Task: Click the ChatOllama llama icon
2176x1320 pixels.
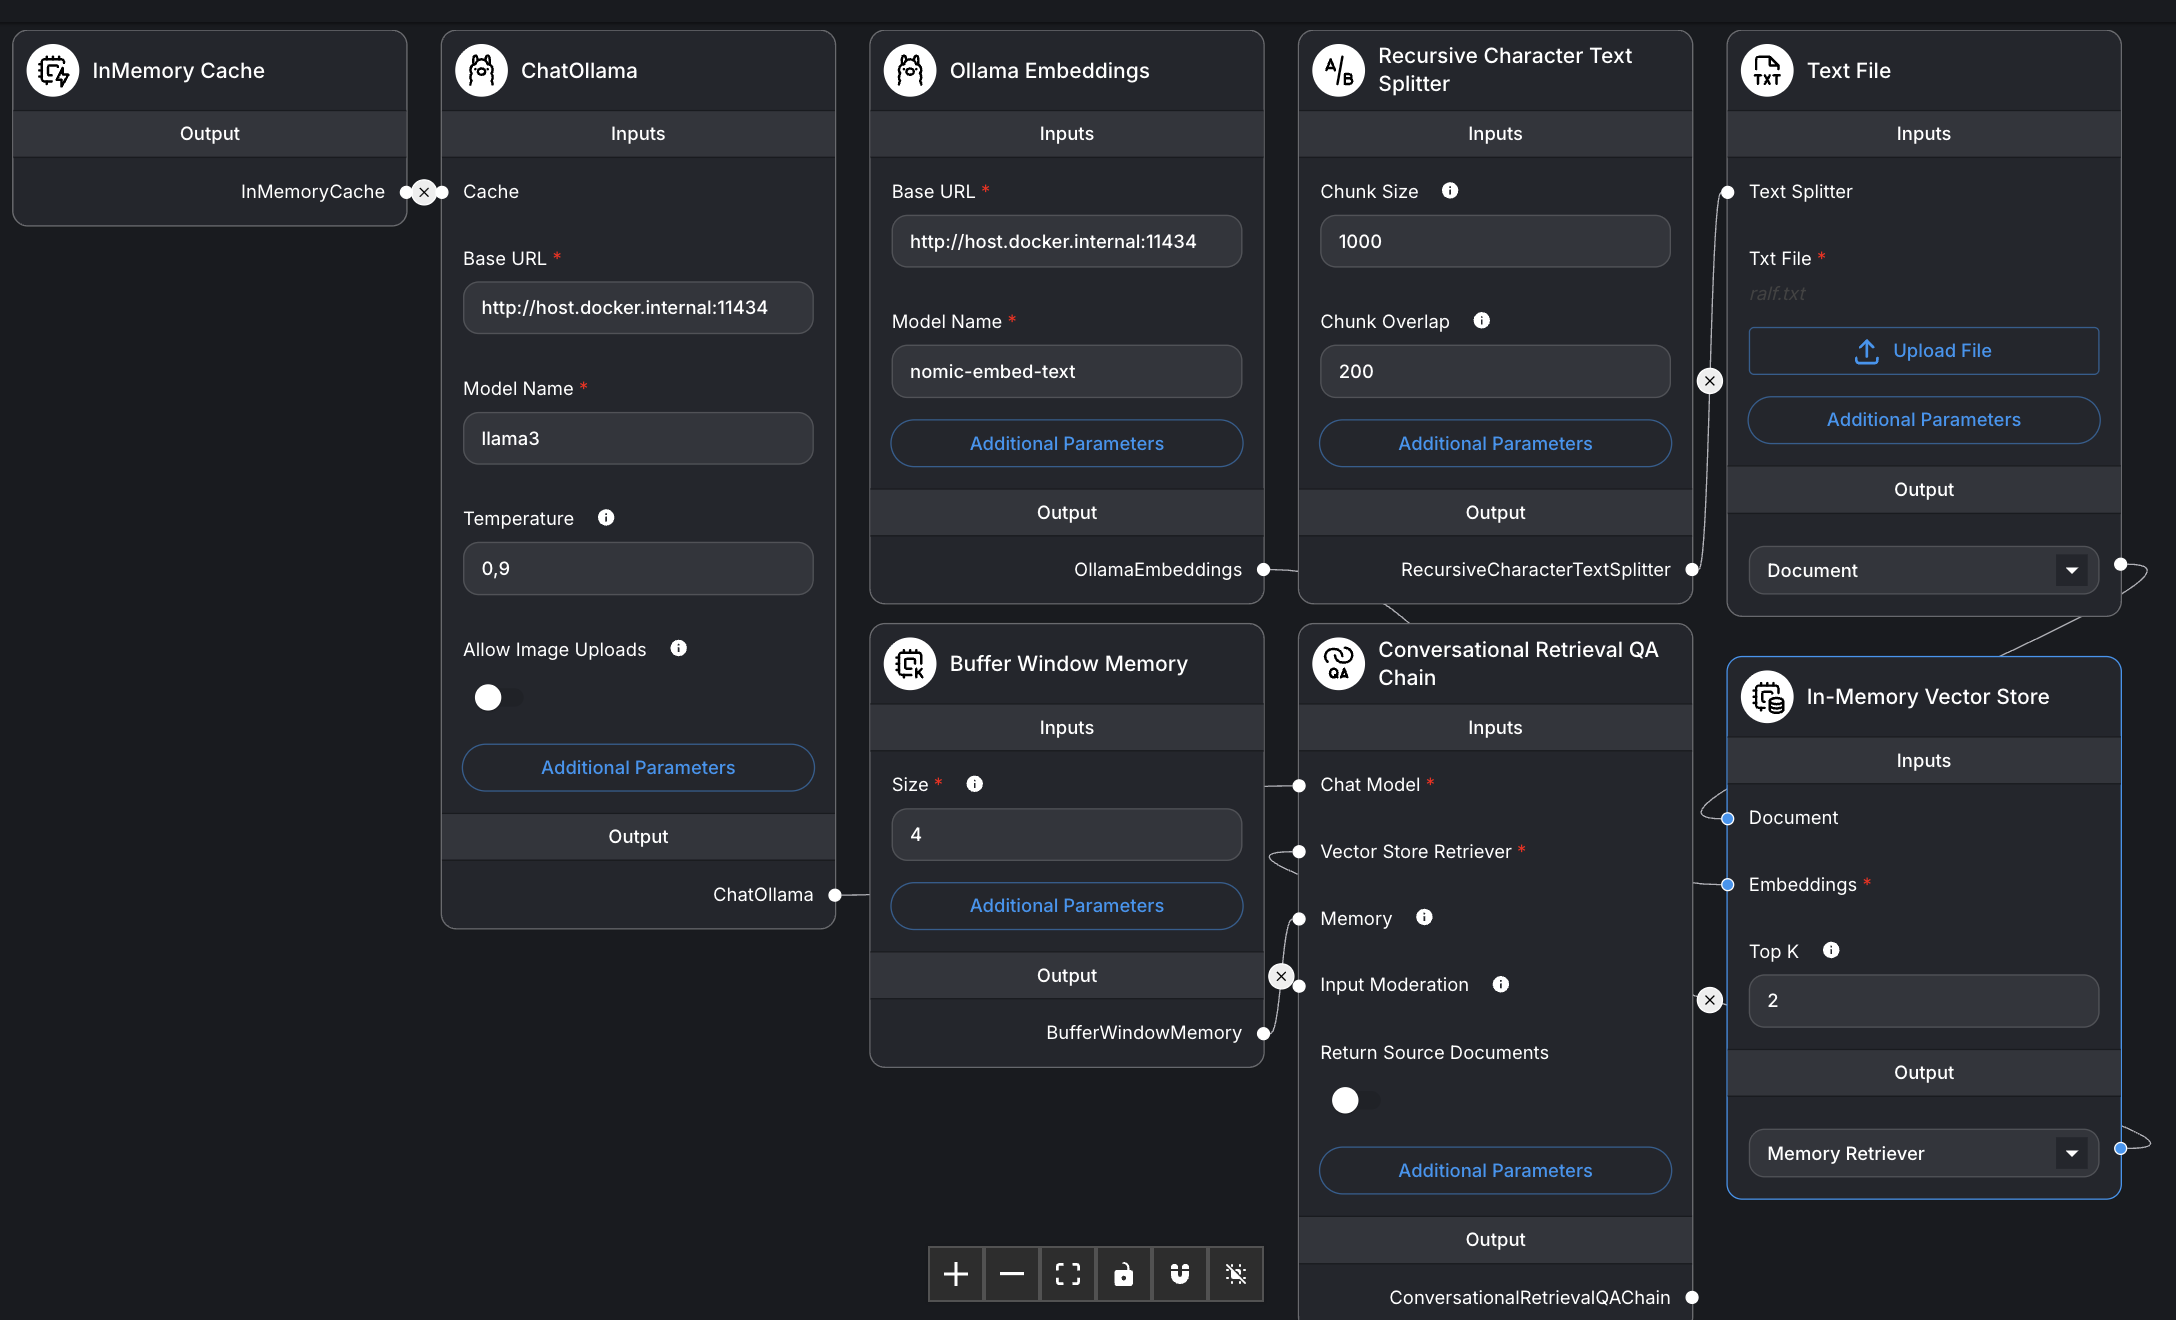Action: [x=482, y=70]
